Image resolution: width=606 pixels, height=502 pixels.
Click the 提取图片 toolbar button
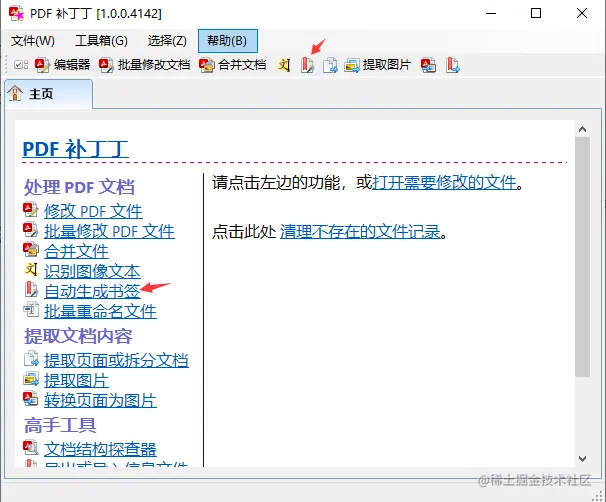(377, 65)
